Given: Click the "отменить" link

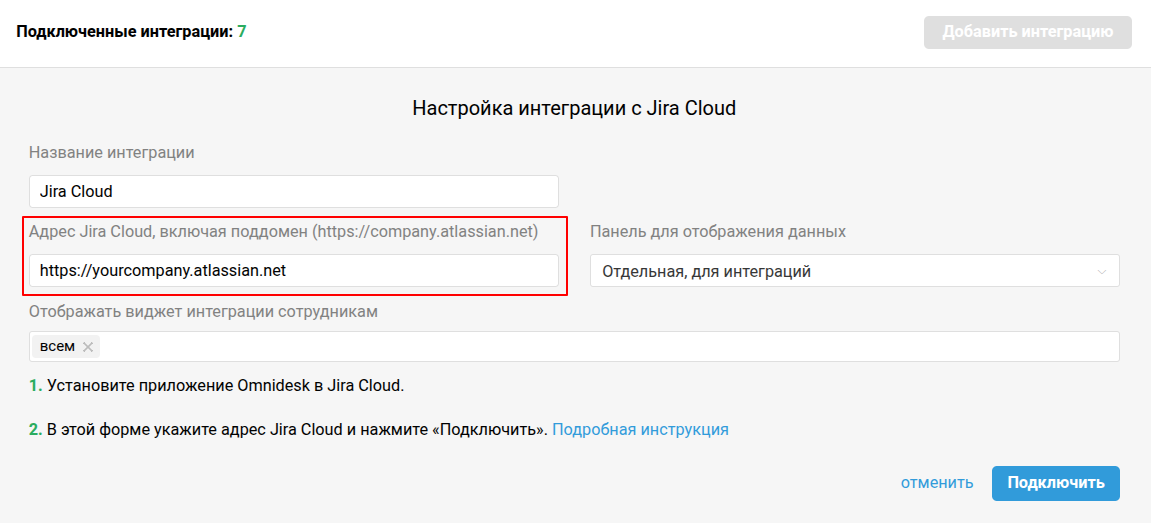Looking at the screenshot, I should [x=937, y=483].
